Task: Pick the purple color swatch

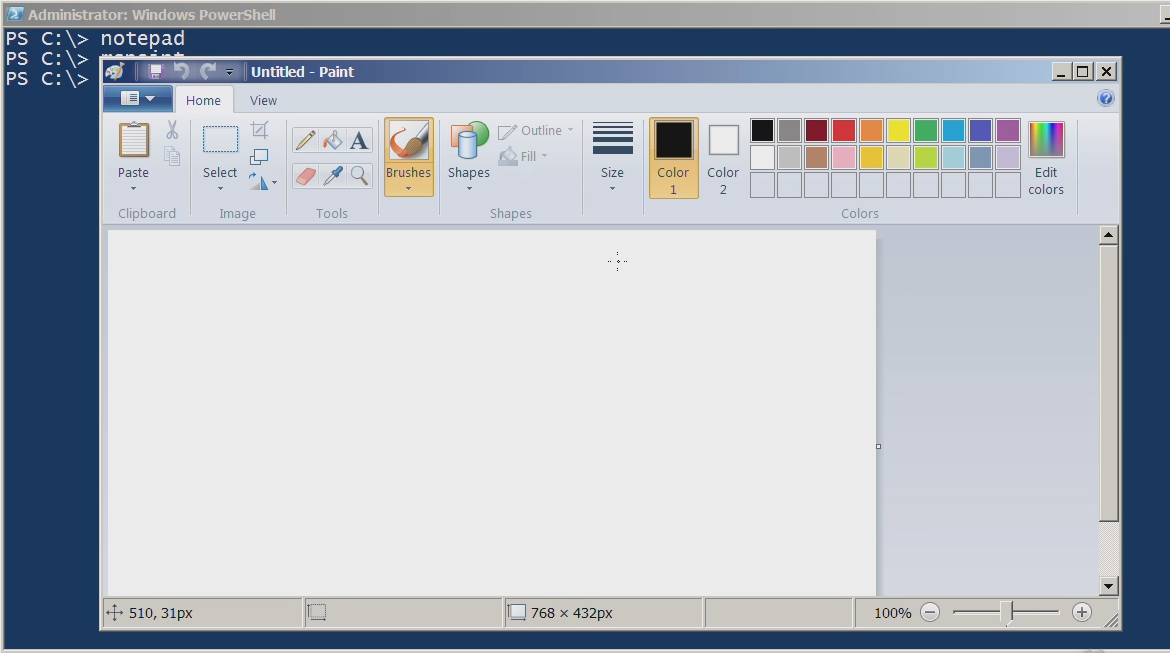Action: pyautogui.click(x=1008, y=131)
